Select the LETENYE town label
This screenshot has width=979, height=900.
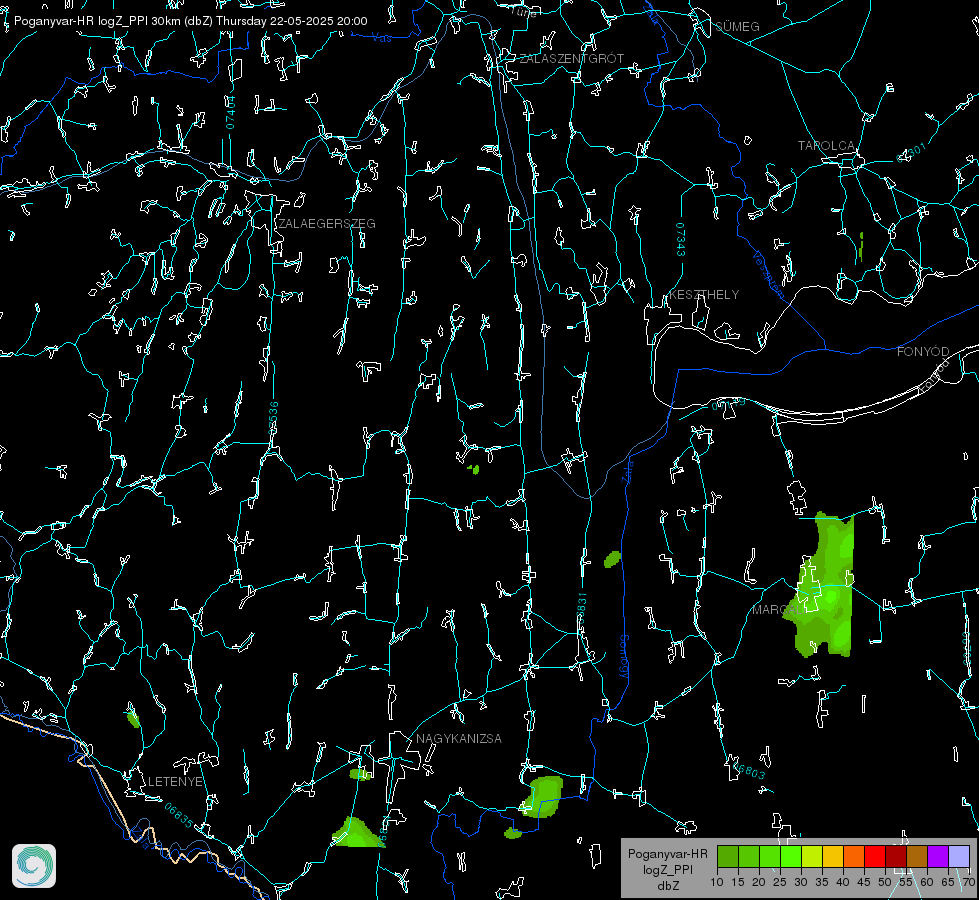175,781
